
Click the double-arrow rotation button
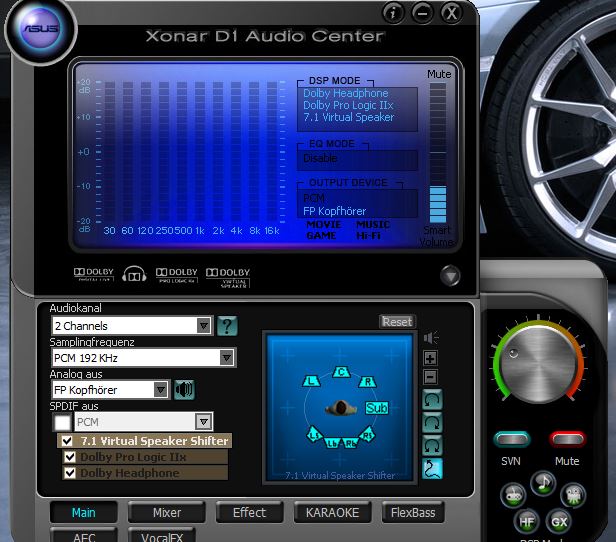(x=432, y=446)
